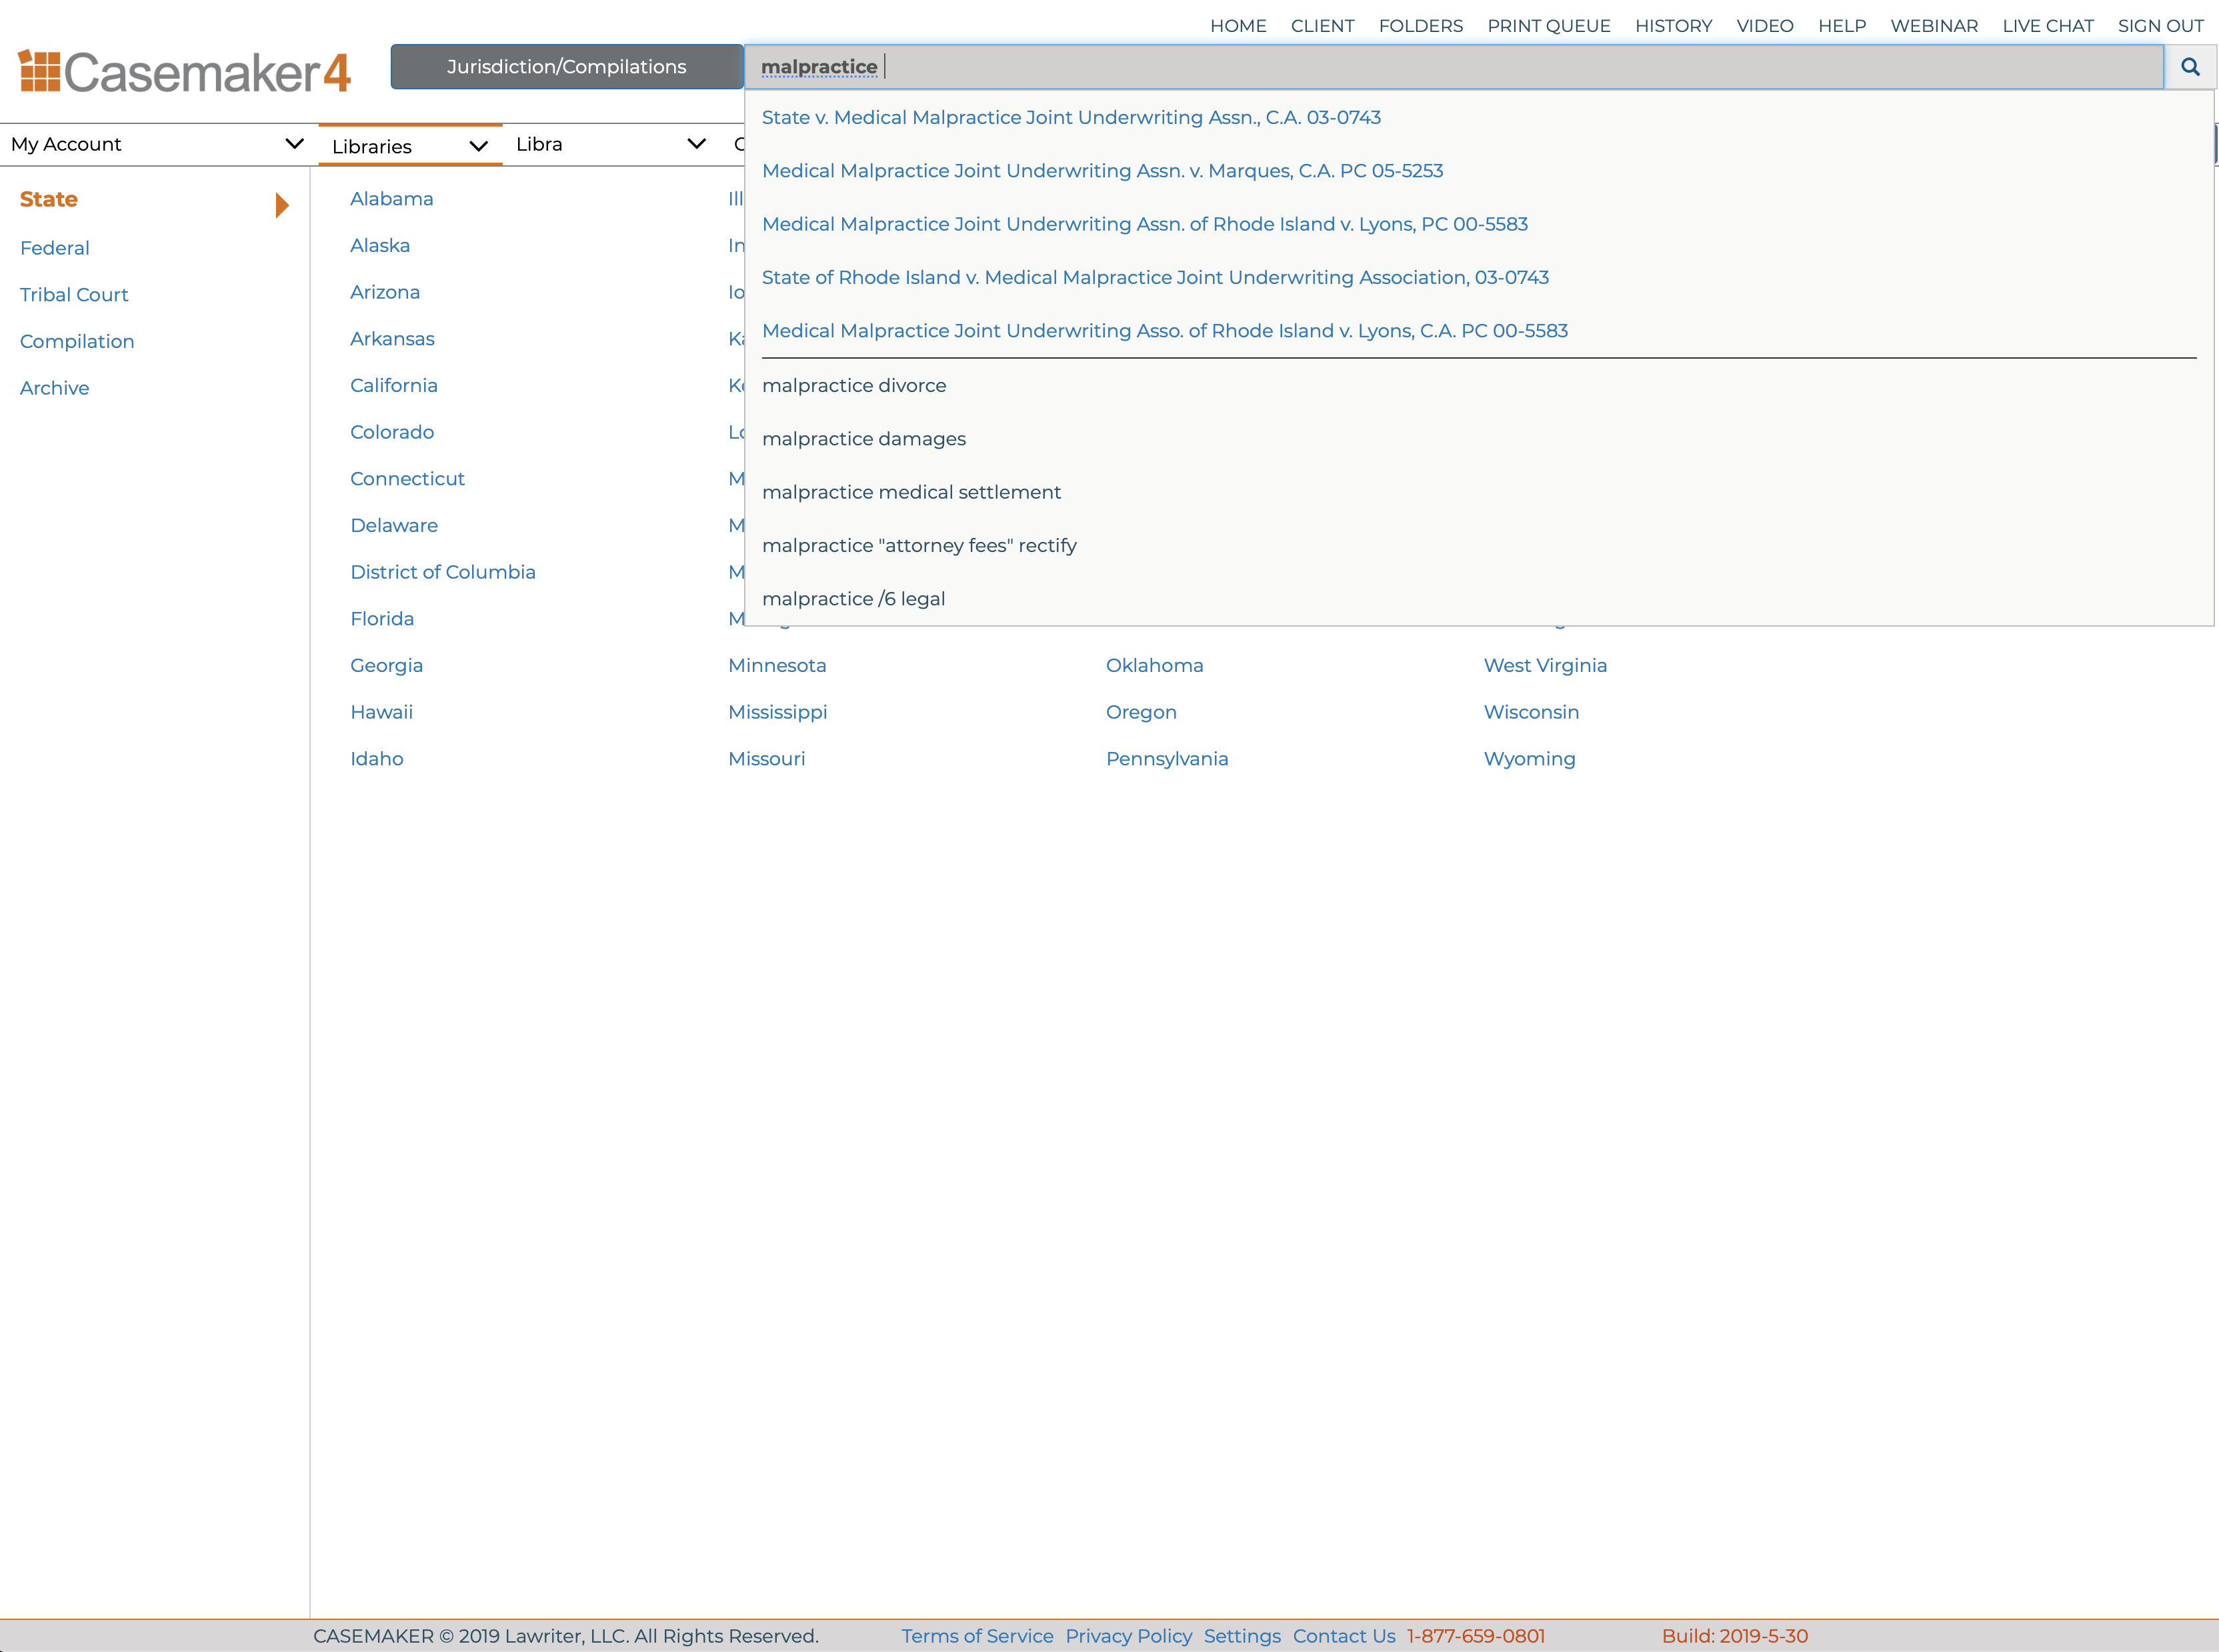Open Marques, C.A. PC 05-5253 case suggestion
Screen dimensions: 2219x1652
pyautogui.click(x=1102, y=171)
